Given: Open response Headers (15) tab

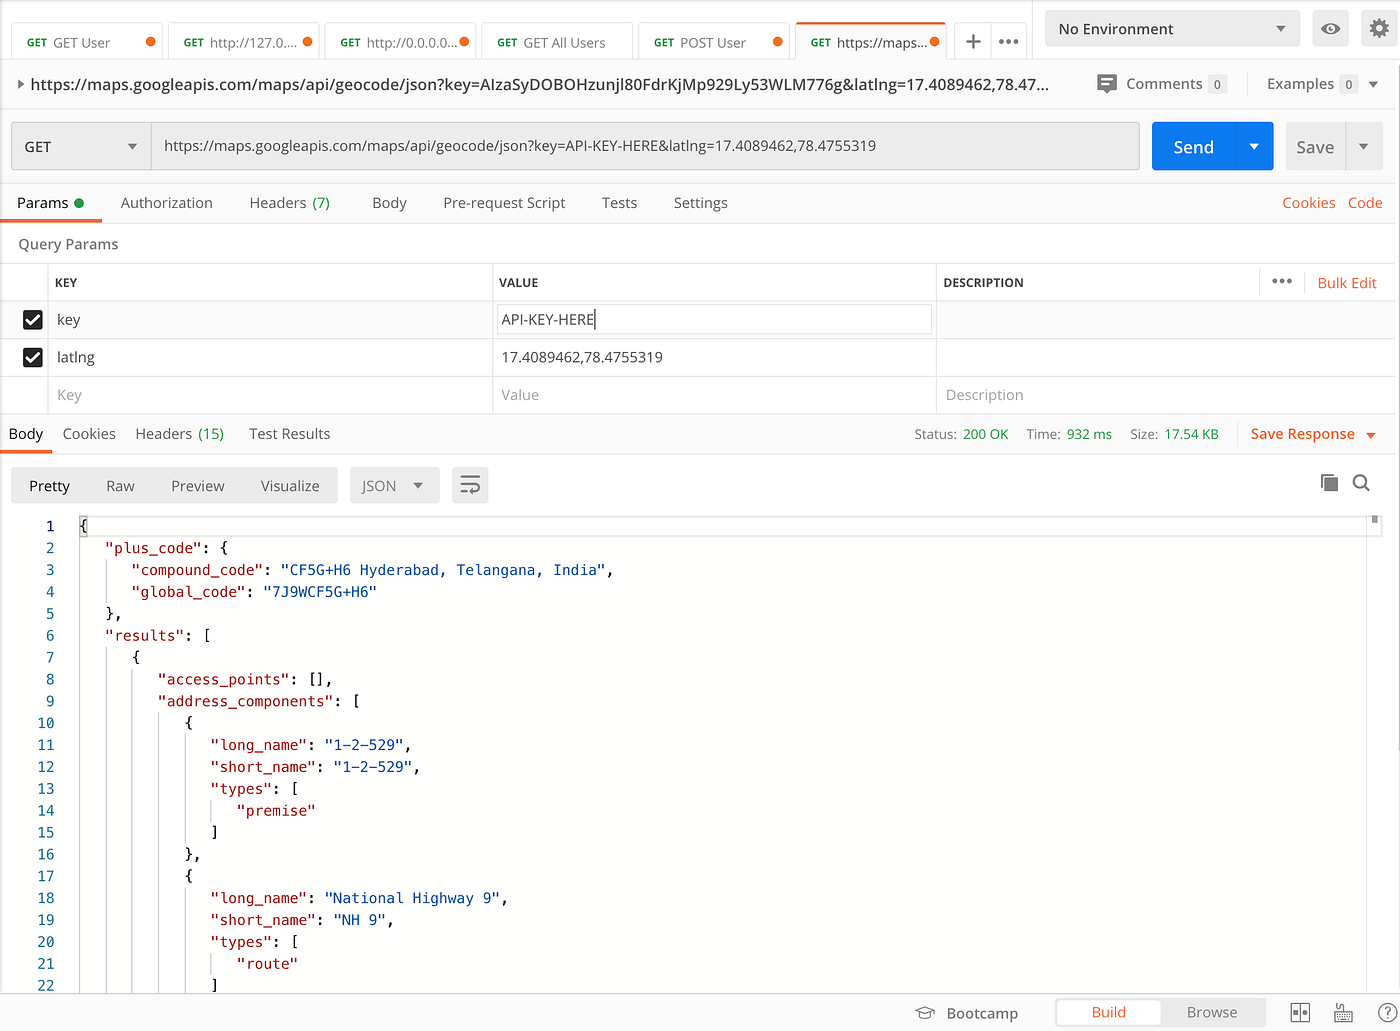Looking at the screenshot, I should (x=179, y=434).
